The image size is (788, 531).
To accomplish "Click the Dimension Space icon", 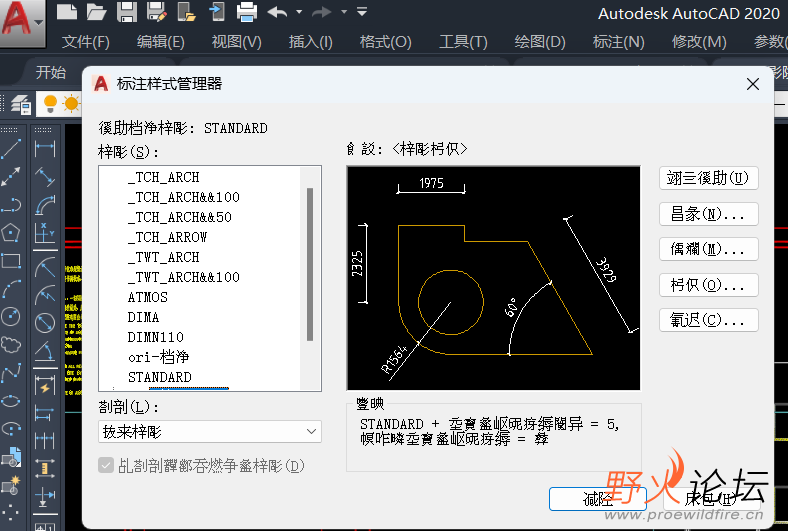I will (x=45, y=469).
